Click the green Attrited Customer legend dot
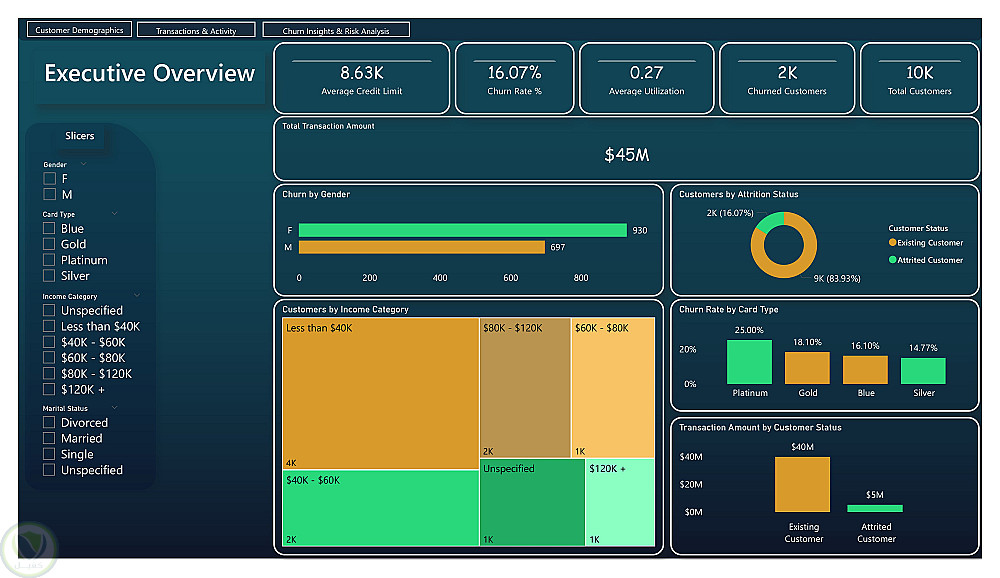 pos(892,260)
